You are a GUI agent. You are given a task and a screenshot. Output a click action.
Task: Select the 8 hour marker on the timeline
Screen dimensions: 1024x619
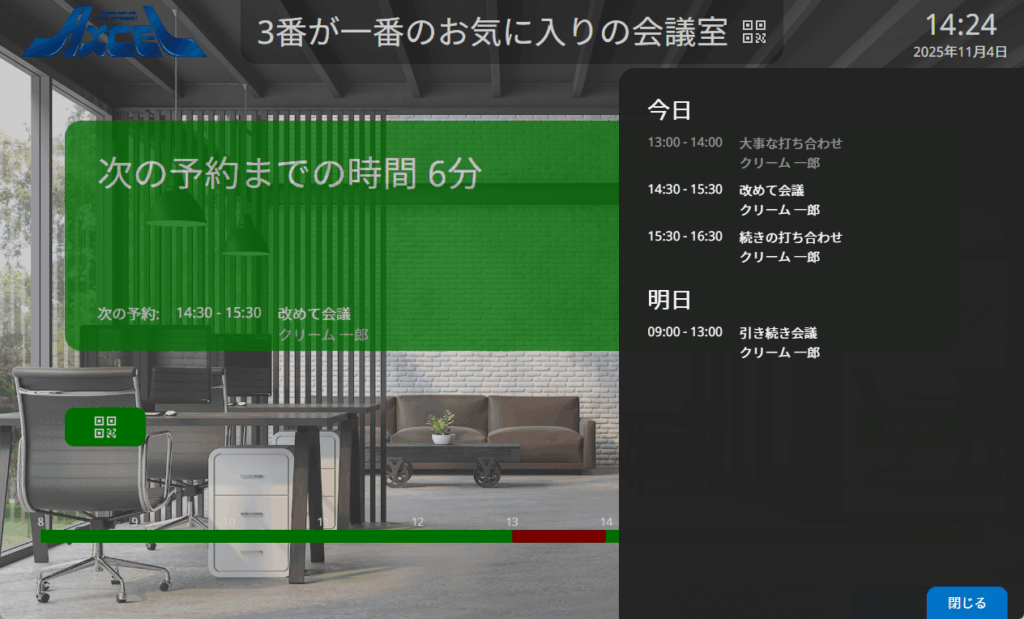[x=41, y=522]
